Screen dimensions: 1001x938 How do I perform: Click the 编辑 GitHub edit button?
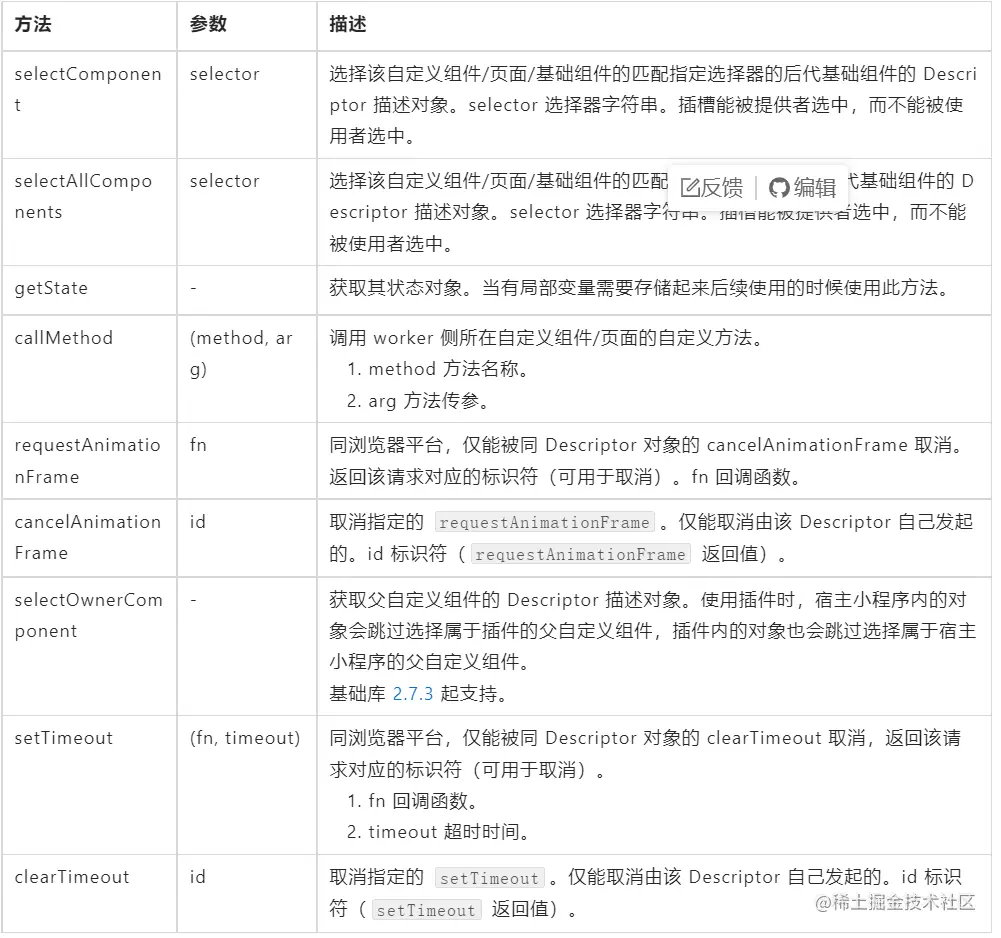[802, 188]
